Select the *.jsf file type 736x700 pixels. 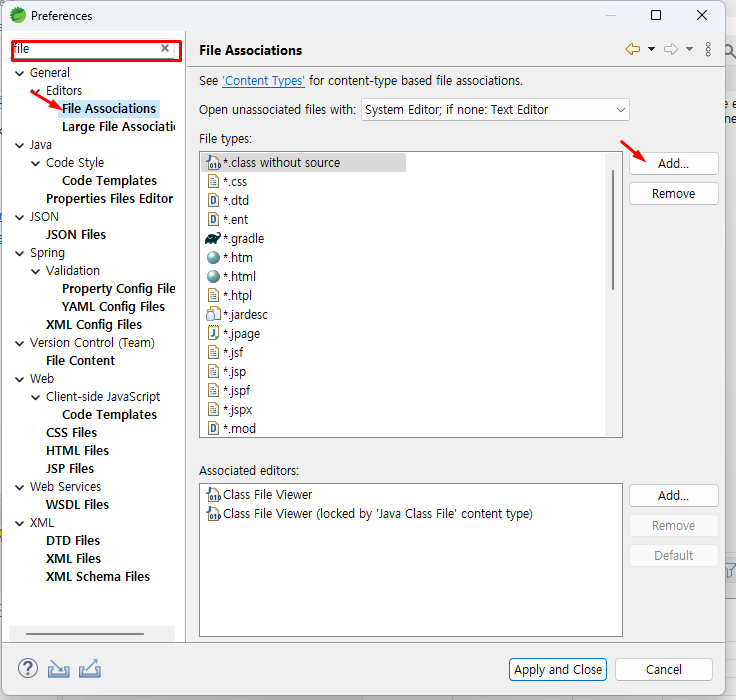click(225, 353)
